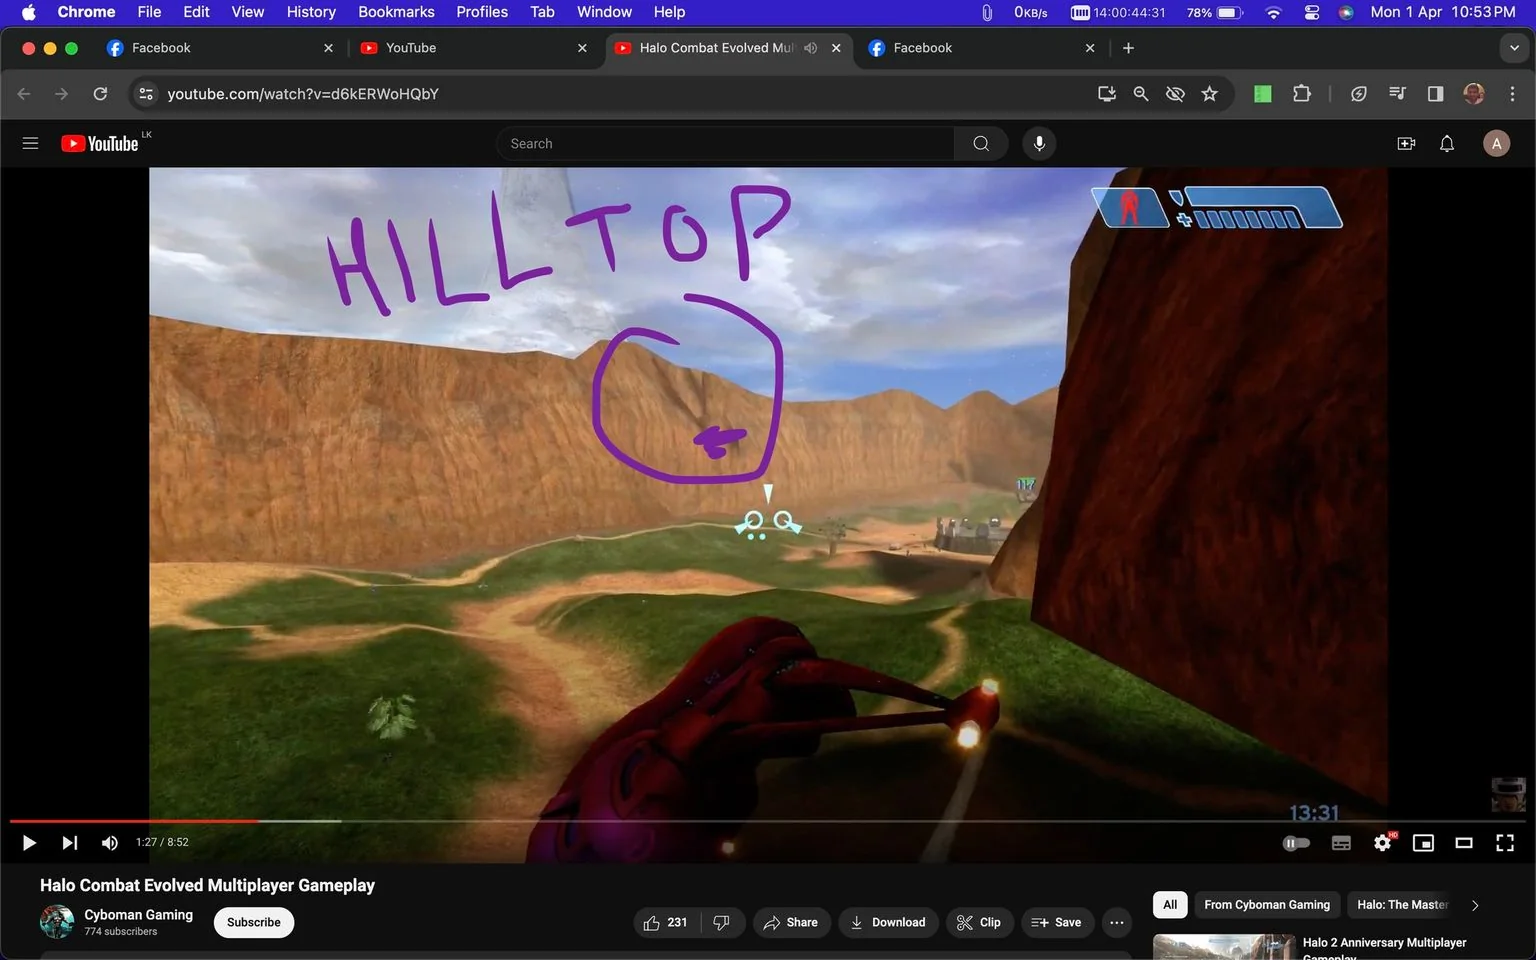Image resolution: width=1536 pixels, height=960 pixels.
Task: Switch to miniplayer mode
Action: [1423, 843]
